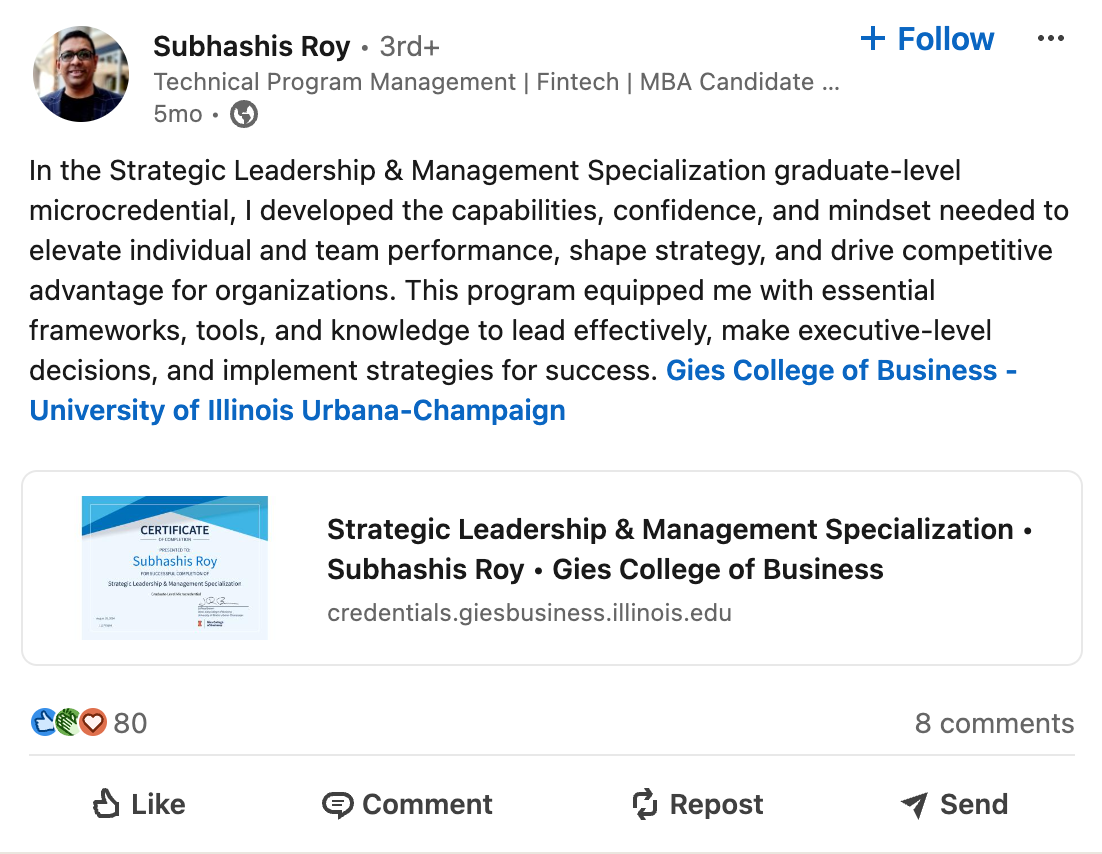This screenshot has height=854, width=1102.
Task: Click the red heart love reaction icon
Action: point(93,722)
